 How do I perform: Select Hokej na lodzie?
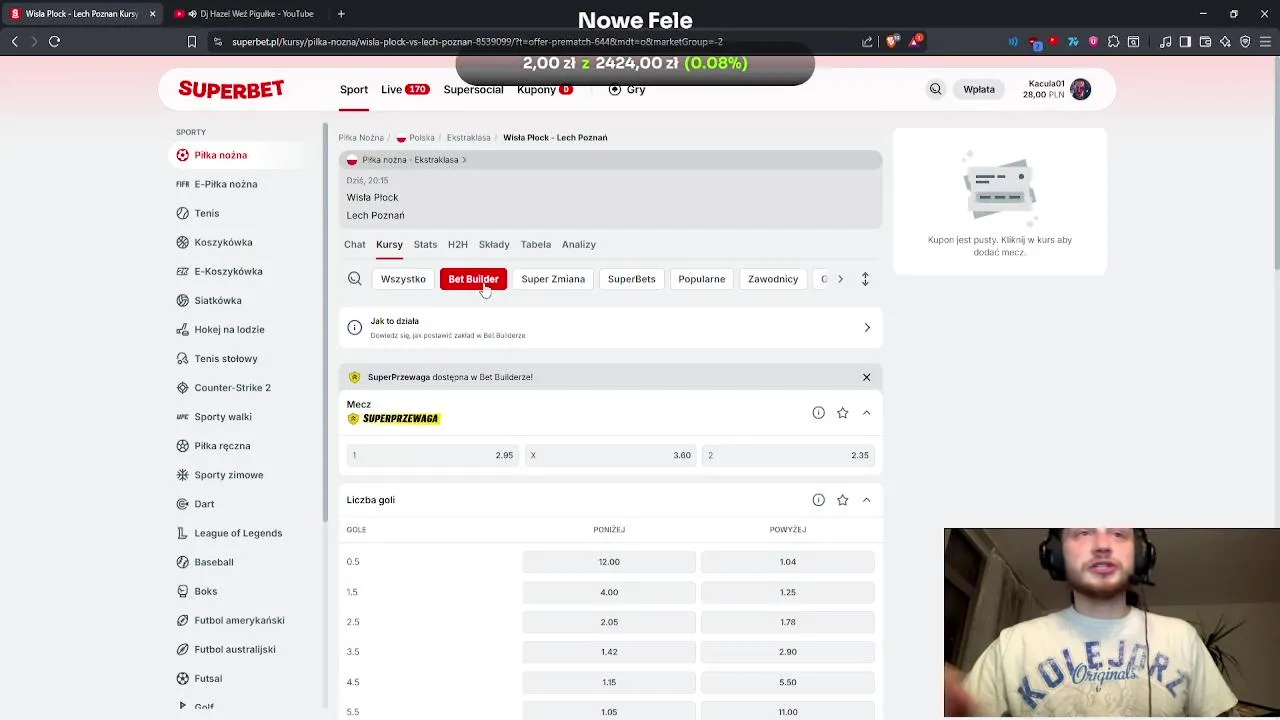(x=220, y=329)
